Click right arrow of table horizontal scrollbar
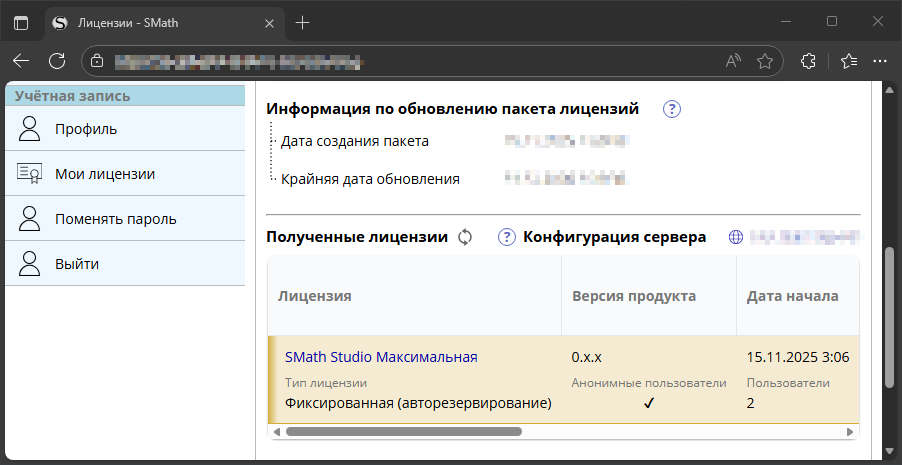 tap(850, 432)
